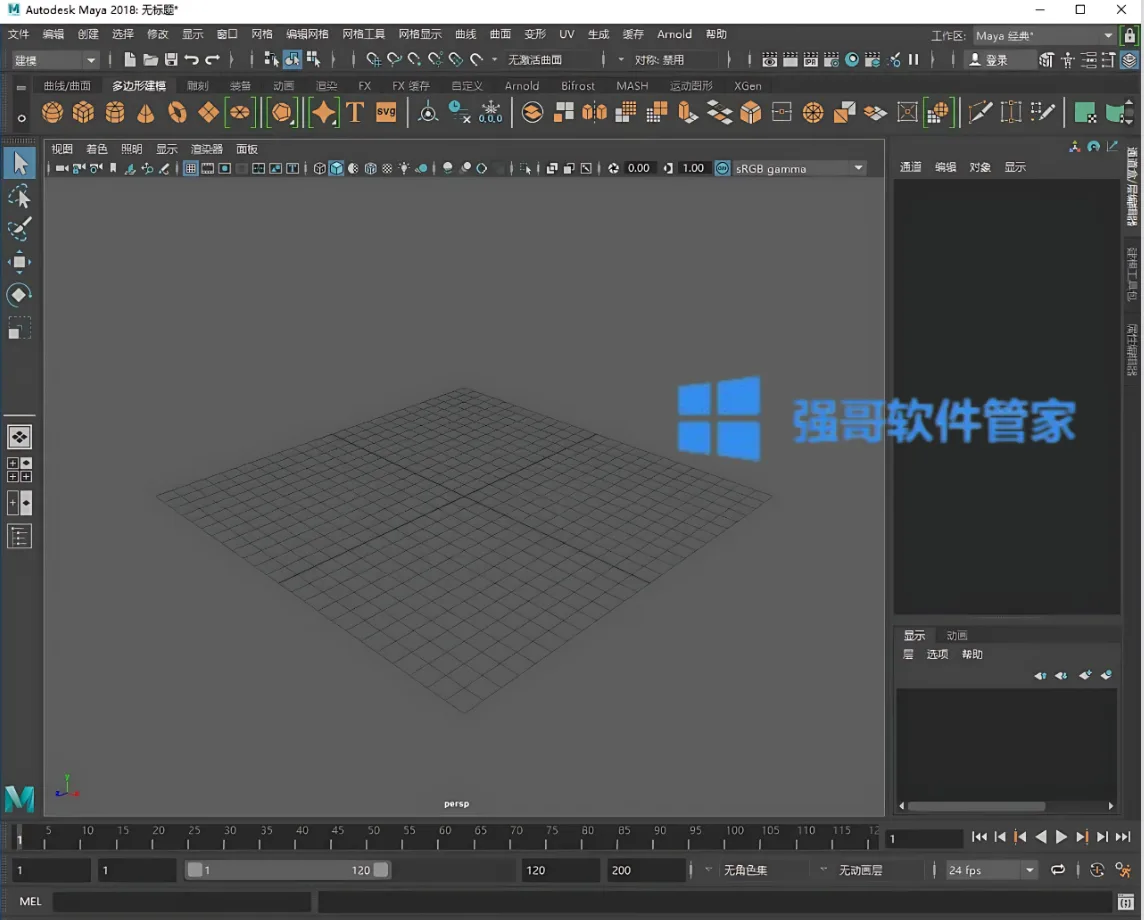
Task: Toggle wireframe shading in viewport
Action: [320, 169]
